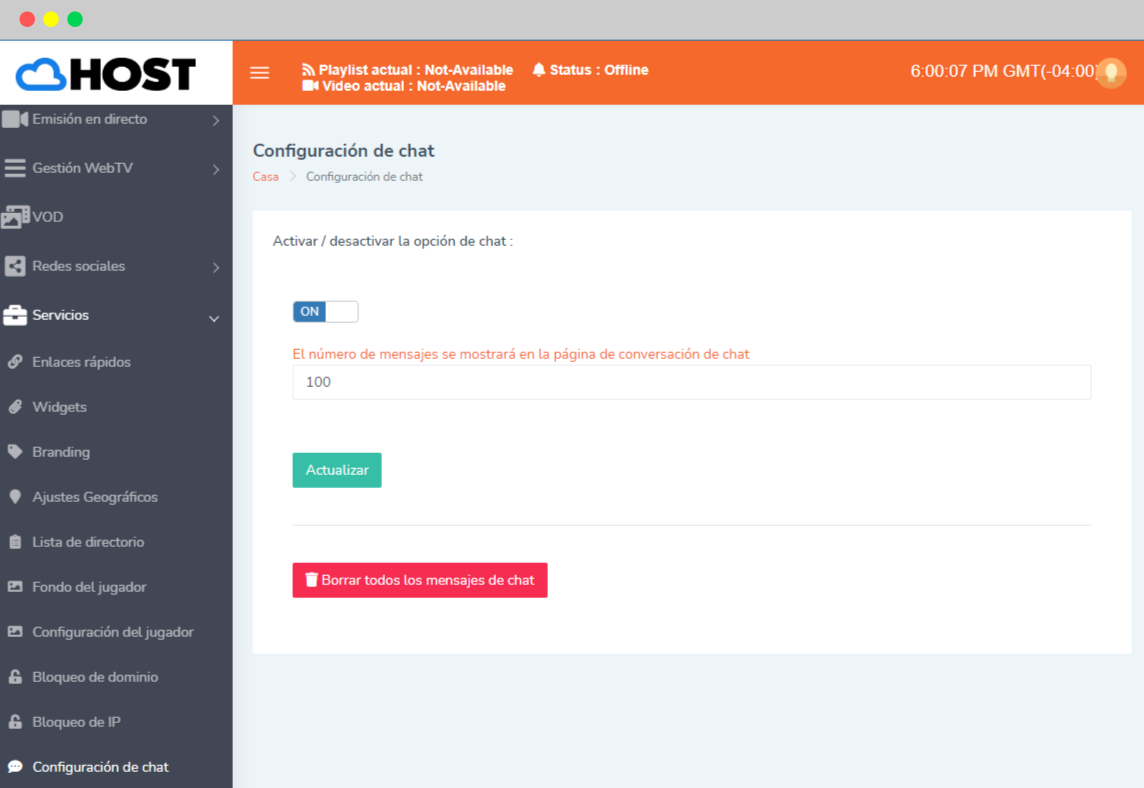Click the image icon beside Fondo del jugador
The width and height of the screenshot is (1144, 788).
pos(15,587)
